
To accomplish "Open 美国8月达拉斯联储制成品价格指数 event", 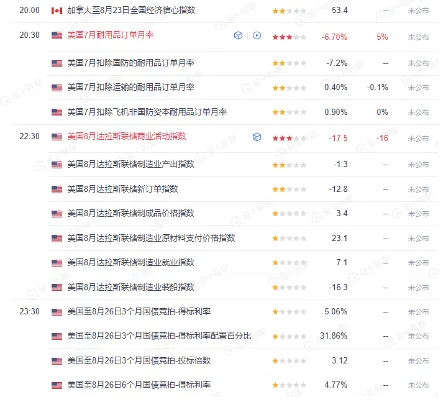I will pyautogui.click(x=131, y=213).
